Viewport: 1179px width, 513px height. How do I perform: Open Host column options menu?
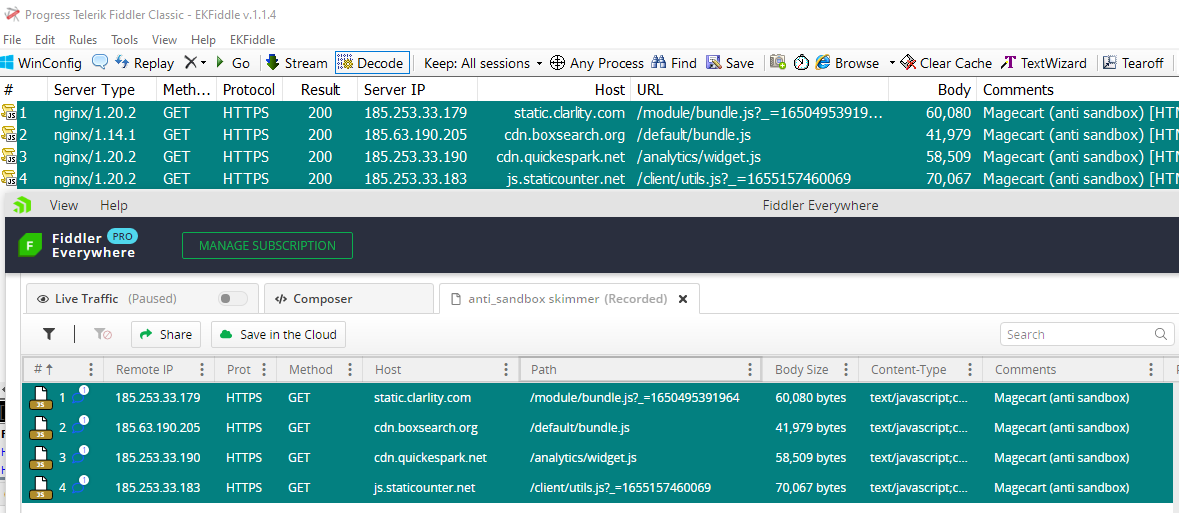tap(506, 369)
